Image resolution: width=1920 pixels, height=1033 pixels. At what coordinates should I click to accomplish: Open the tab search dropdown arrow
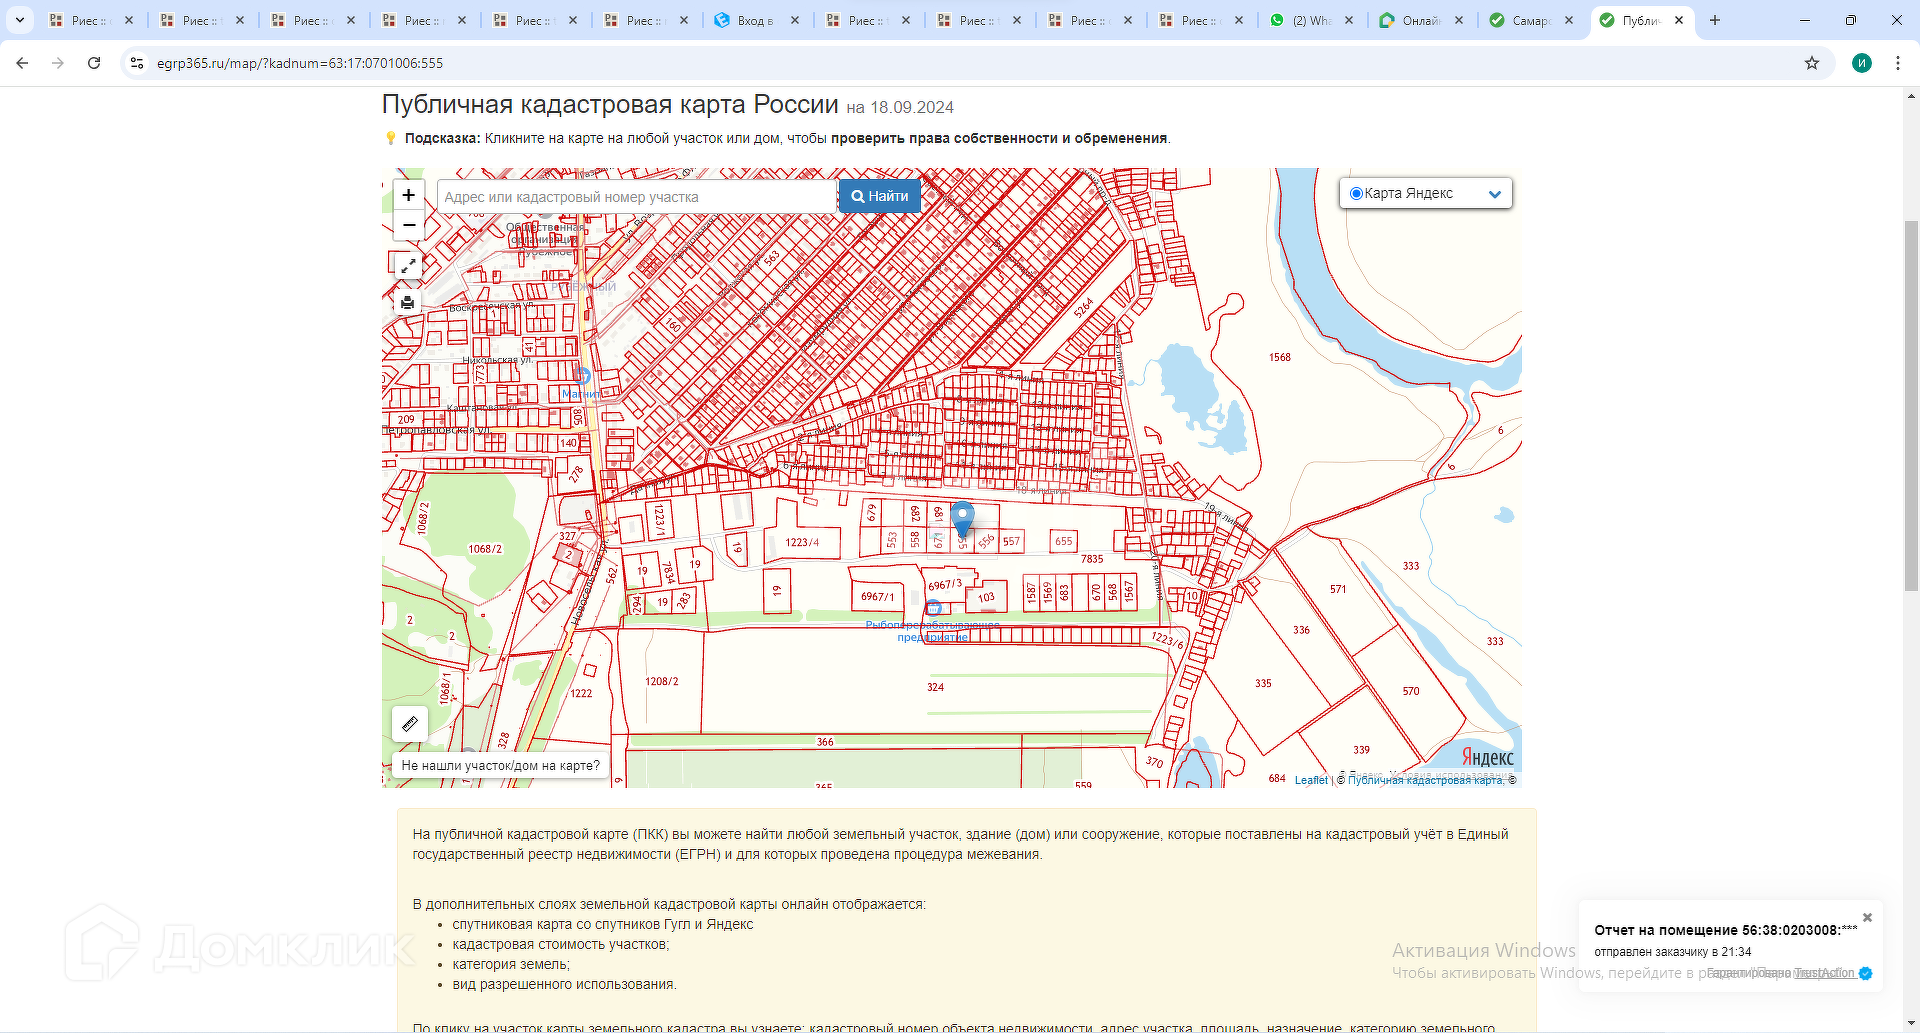pos(19,20)
